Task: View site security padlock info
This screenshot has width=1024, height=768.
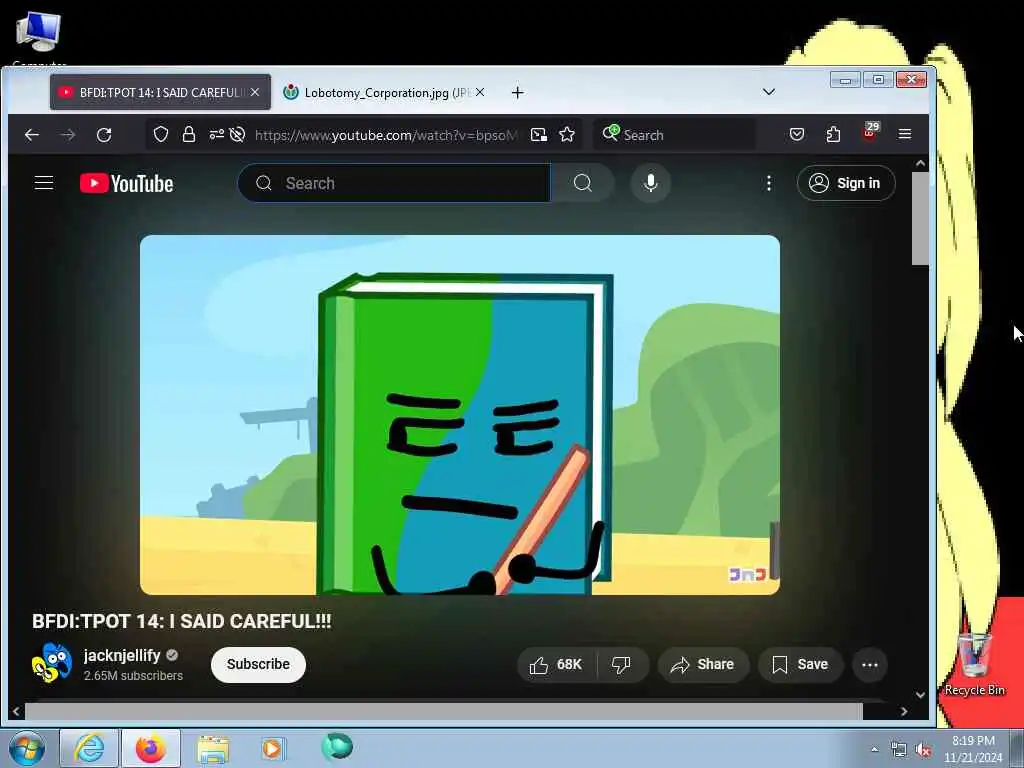Action: 189,135
